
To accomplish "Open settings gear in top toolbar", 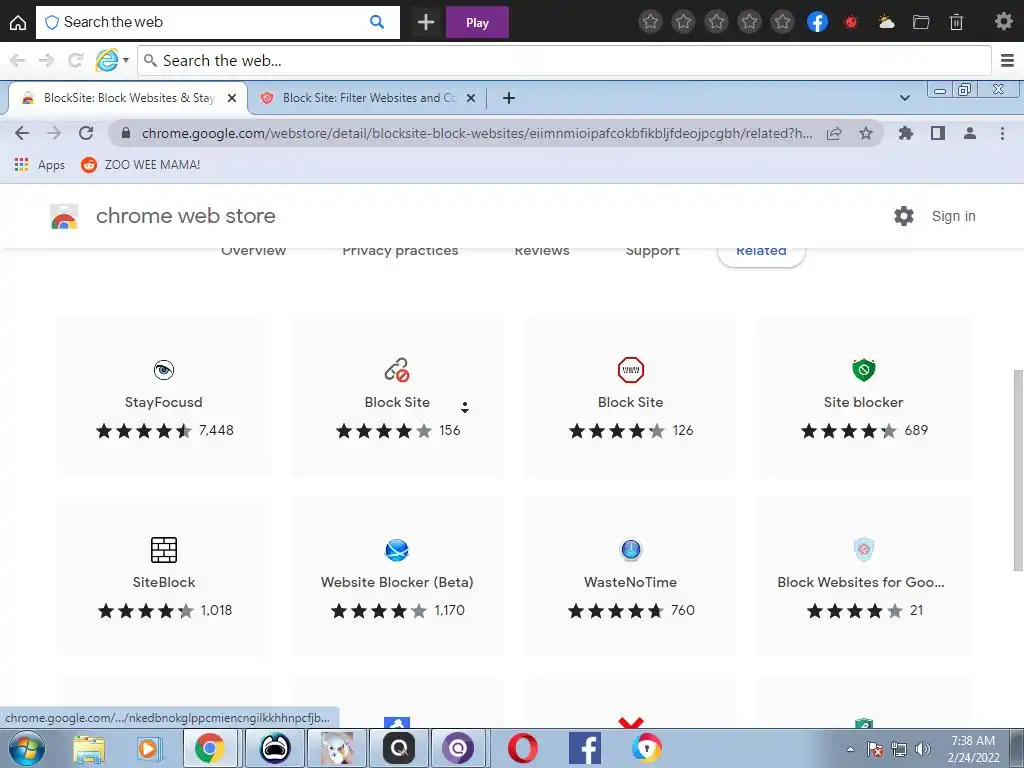I will [1003, 22].
